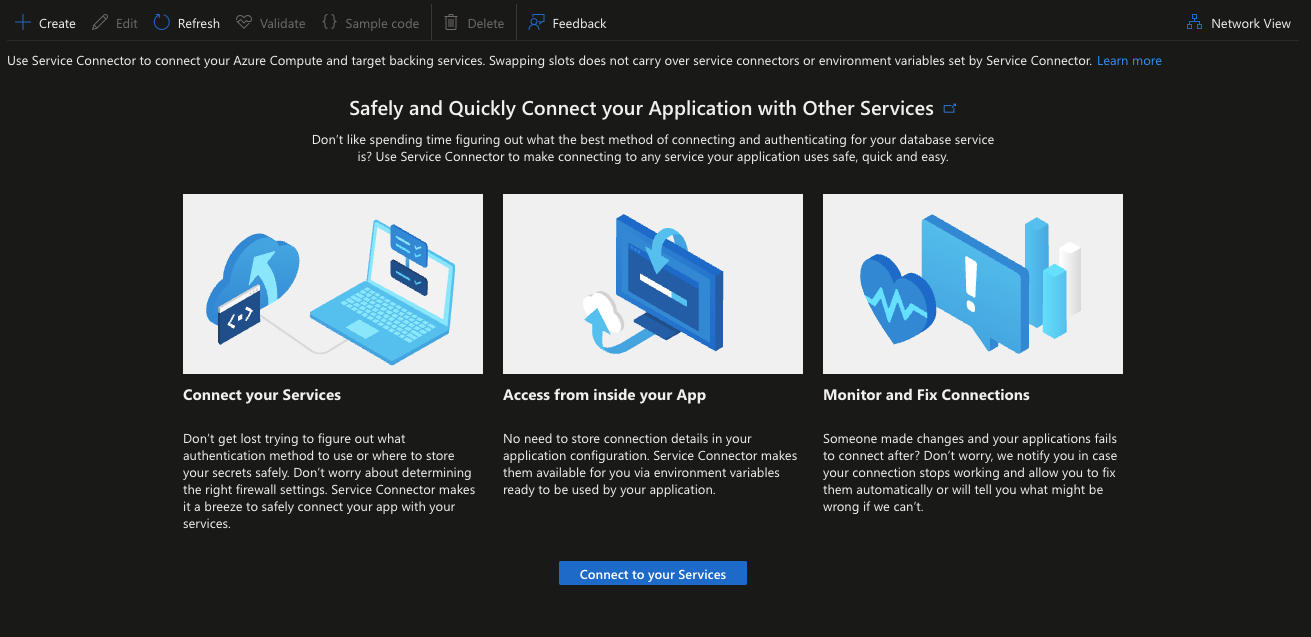This screenshot has height=637, width=1311.
Task: Click the paragraph starting 'Don't get lost trying'
Action: 330,482
